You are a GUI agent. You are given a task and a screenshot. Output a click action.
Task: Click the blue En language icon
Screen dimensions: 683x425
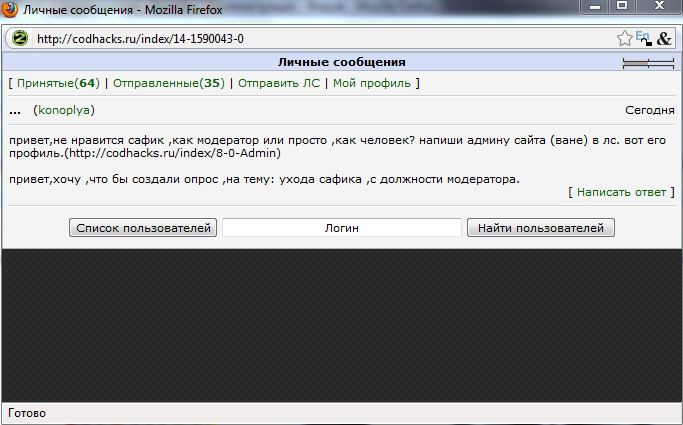point(643,38)
